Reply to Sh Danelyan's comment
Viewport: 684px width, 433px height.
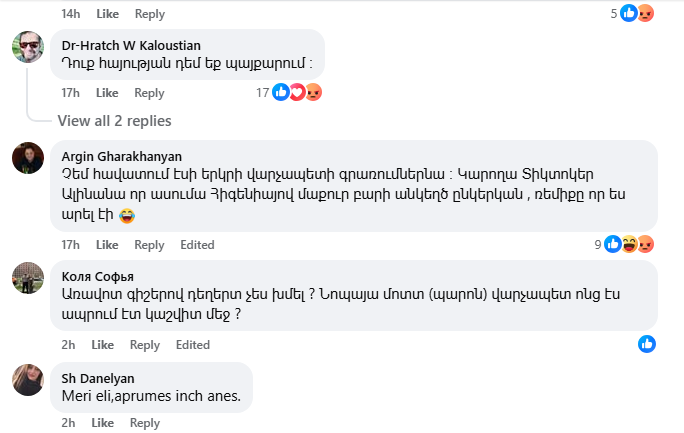click(145, 423)
